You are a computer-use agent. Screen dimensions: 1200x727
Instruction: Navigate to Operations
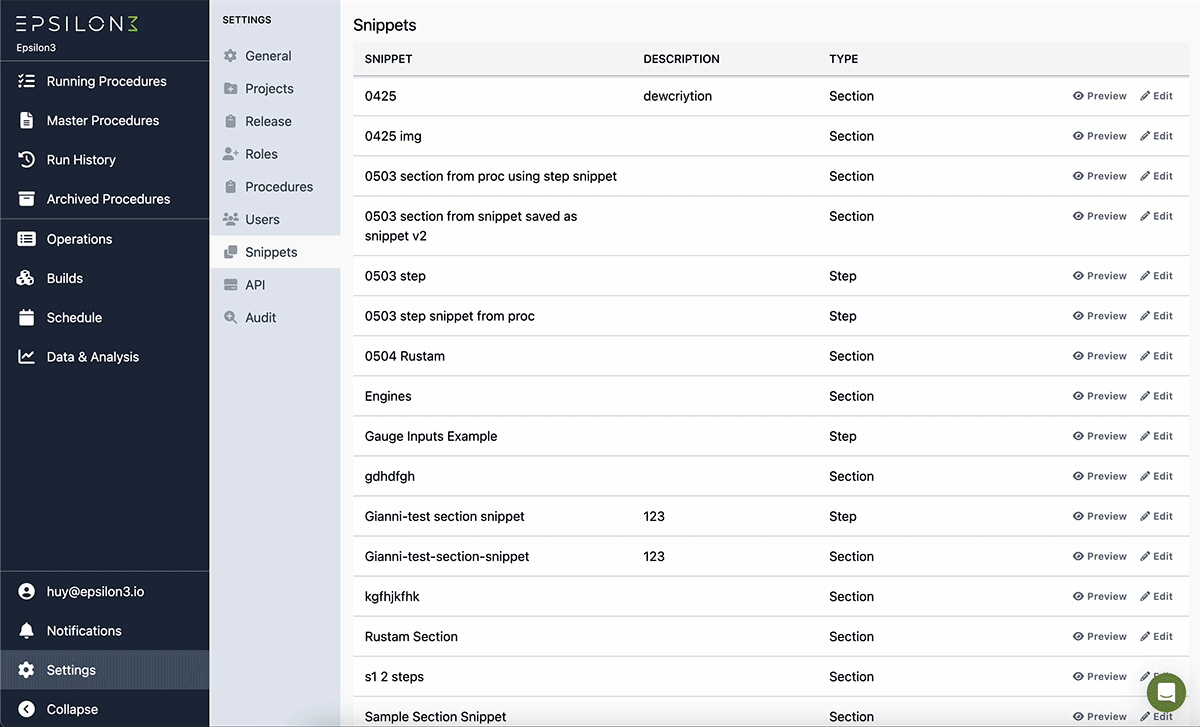tap(105, 239)
